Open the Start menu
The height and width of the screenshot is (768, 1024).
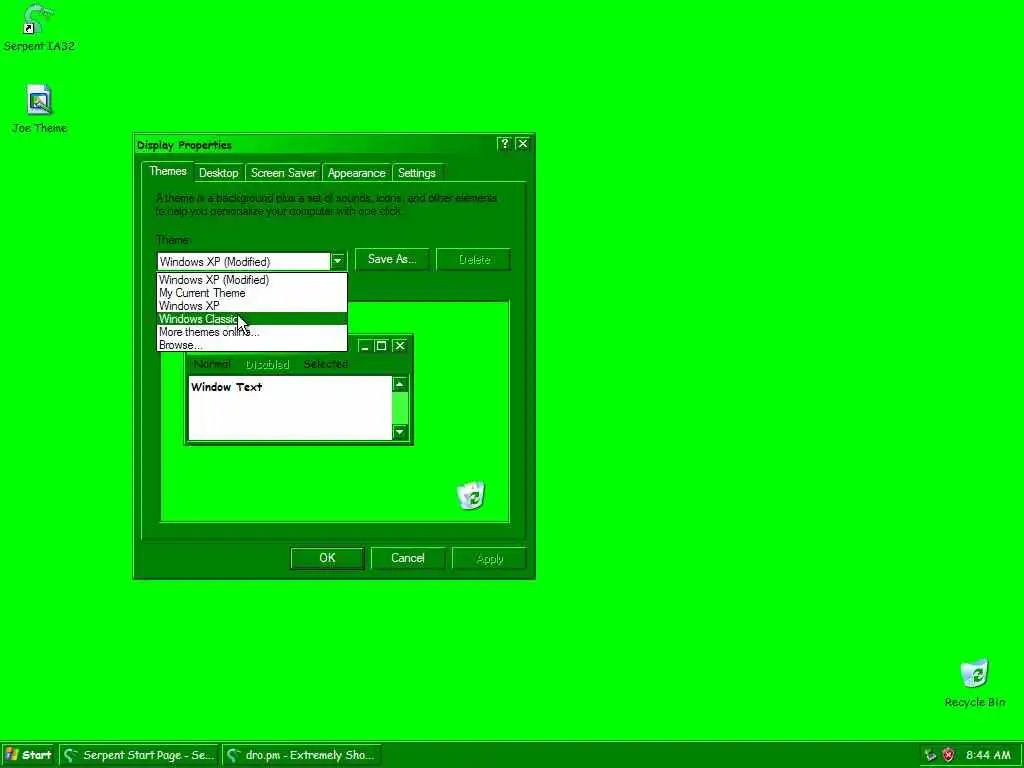click(x=28, y=755)
